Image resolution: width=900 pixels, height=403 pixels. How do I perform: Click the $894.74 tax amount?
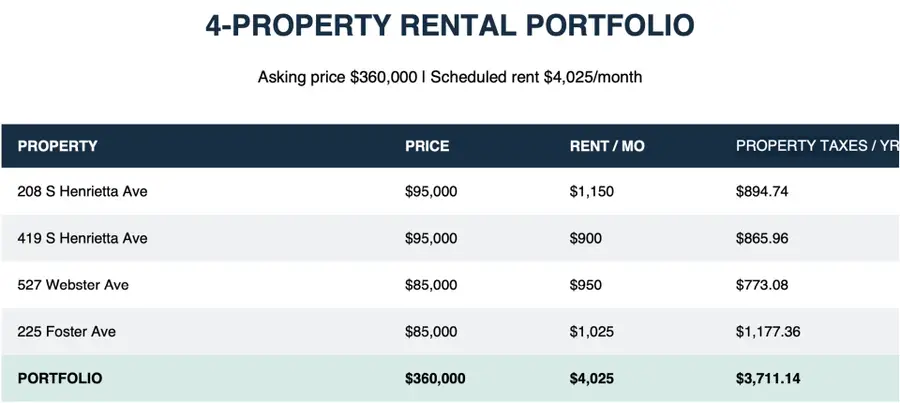coord(762,191)
